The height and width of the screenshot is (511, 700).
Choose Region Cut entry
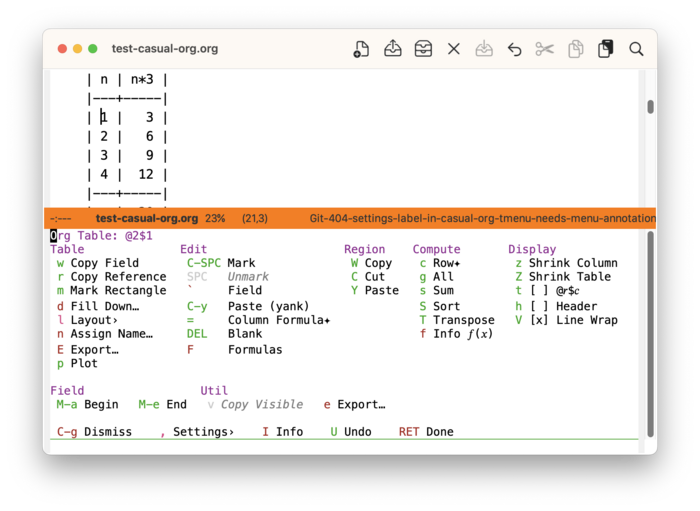pyautogui.click(x=368, y=277)
